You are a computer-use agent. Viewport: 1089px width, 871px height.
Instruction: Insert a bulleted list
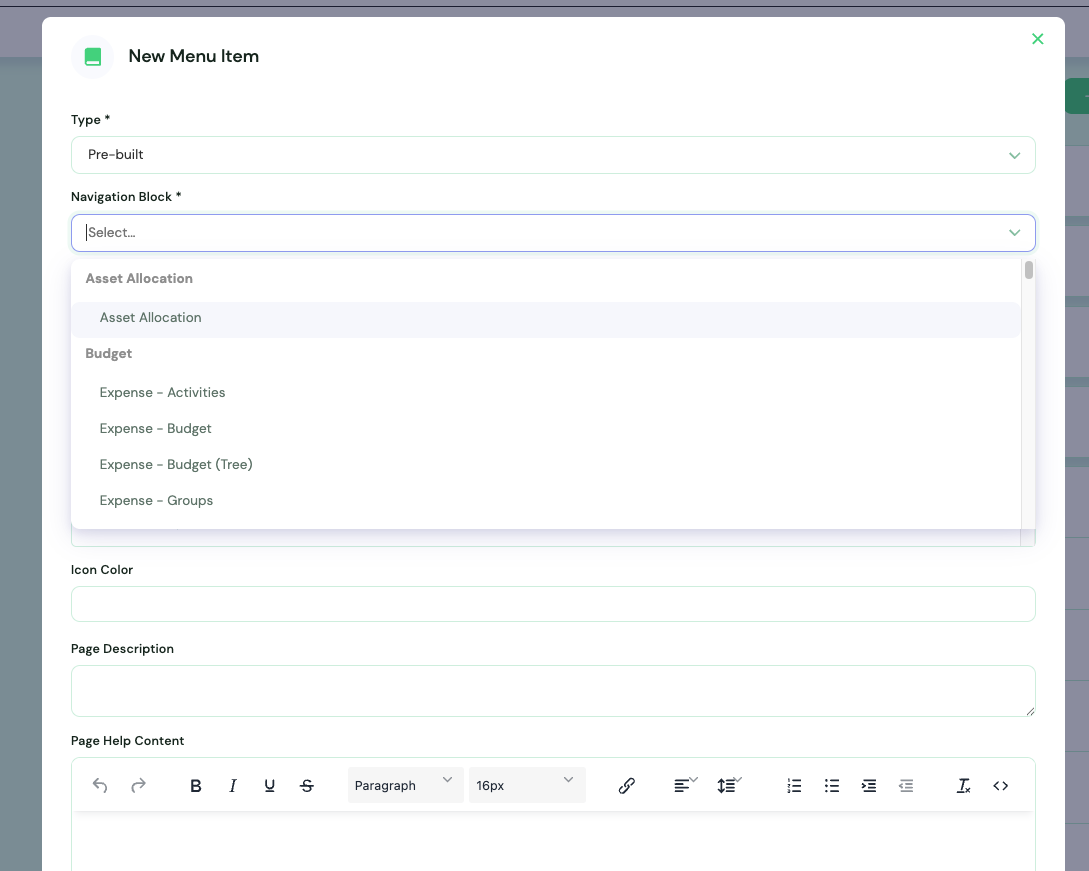point(831,786)
